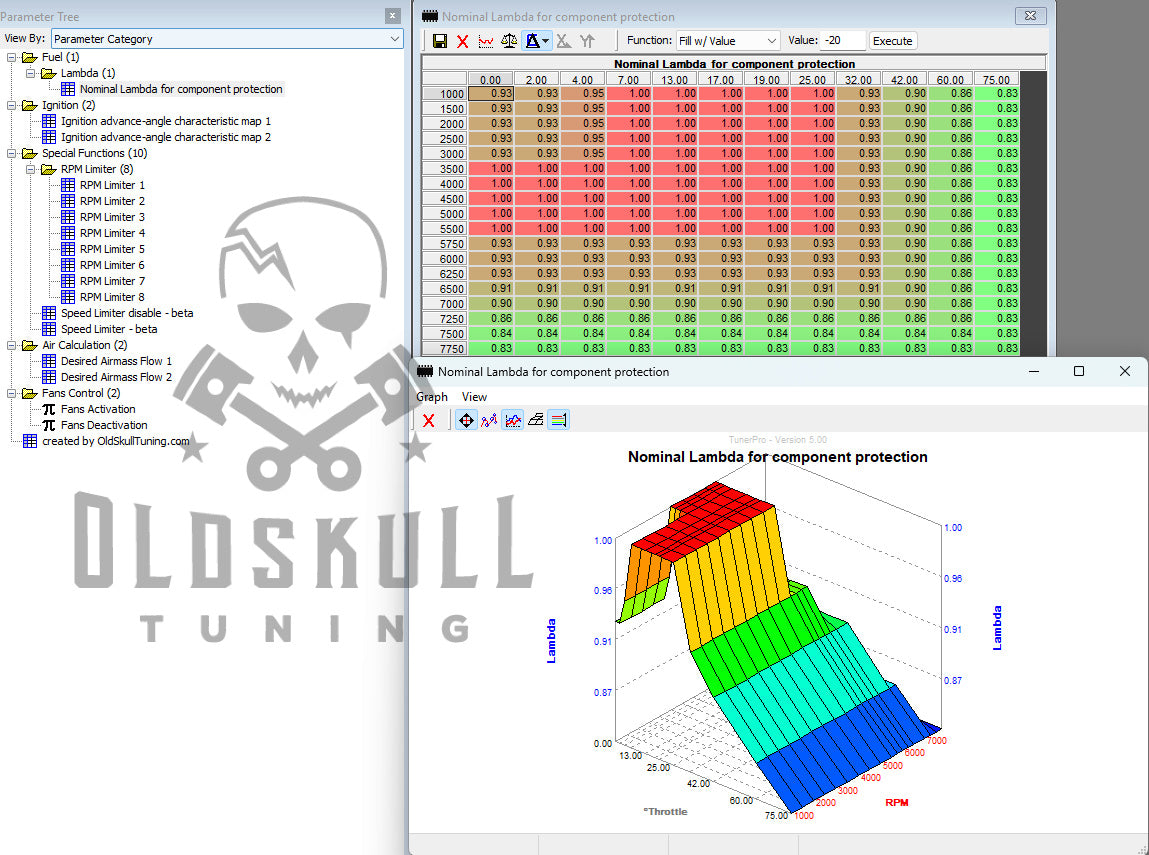Select RPM Limiter 2 in tree
The image size is (1149, 855).
click(112, 201)
